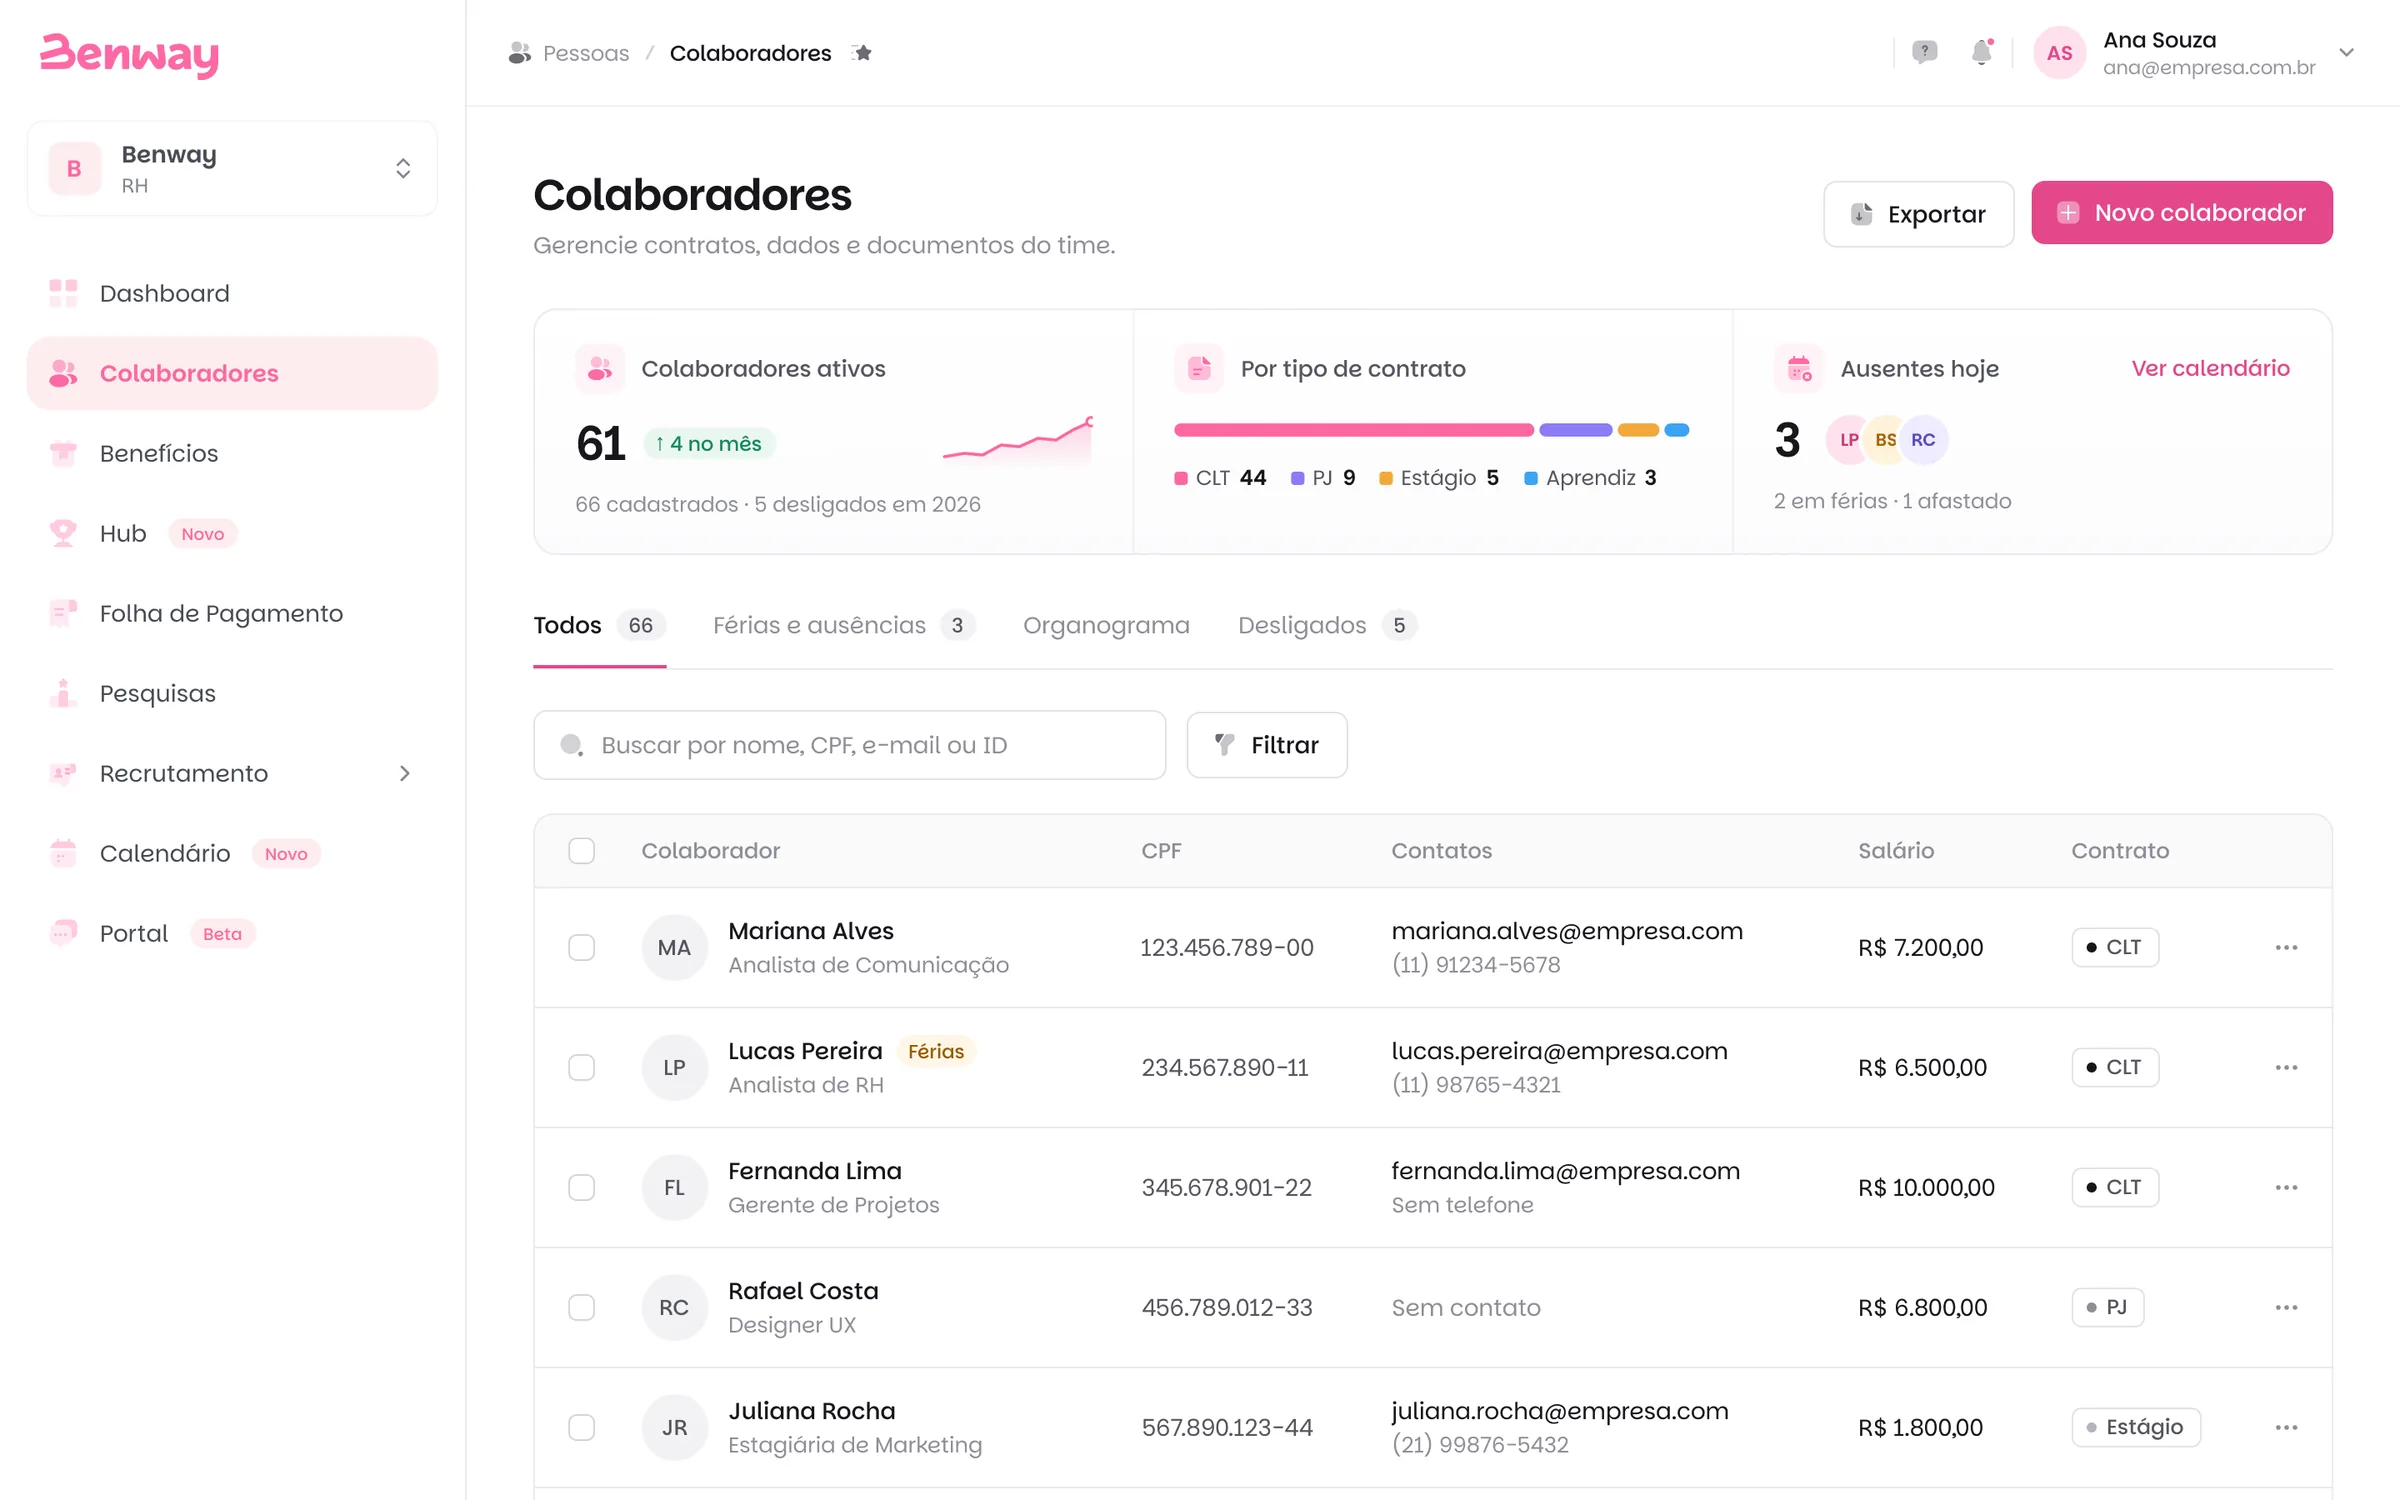The image size is (2400, 1500).
Task: Open row actions for Mariana Alves
Action: [x=2286, y=947]
